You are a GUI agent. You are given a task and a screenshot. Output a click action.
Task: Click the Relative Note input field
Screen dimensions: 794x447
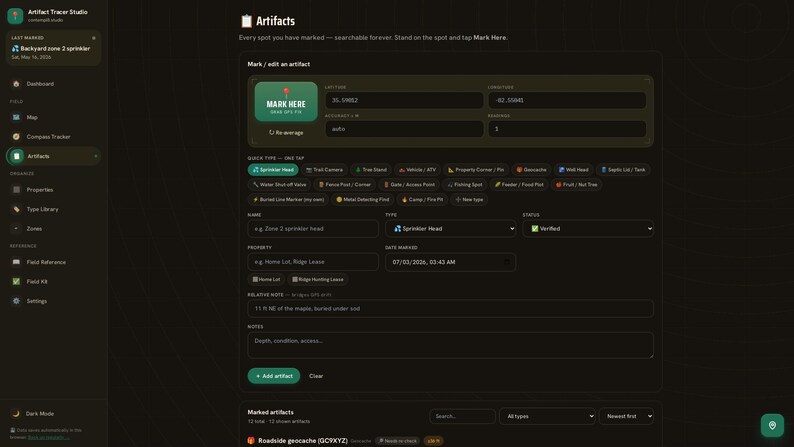point(450,308)
